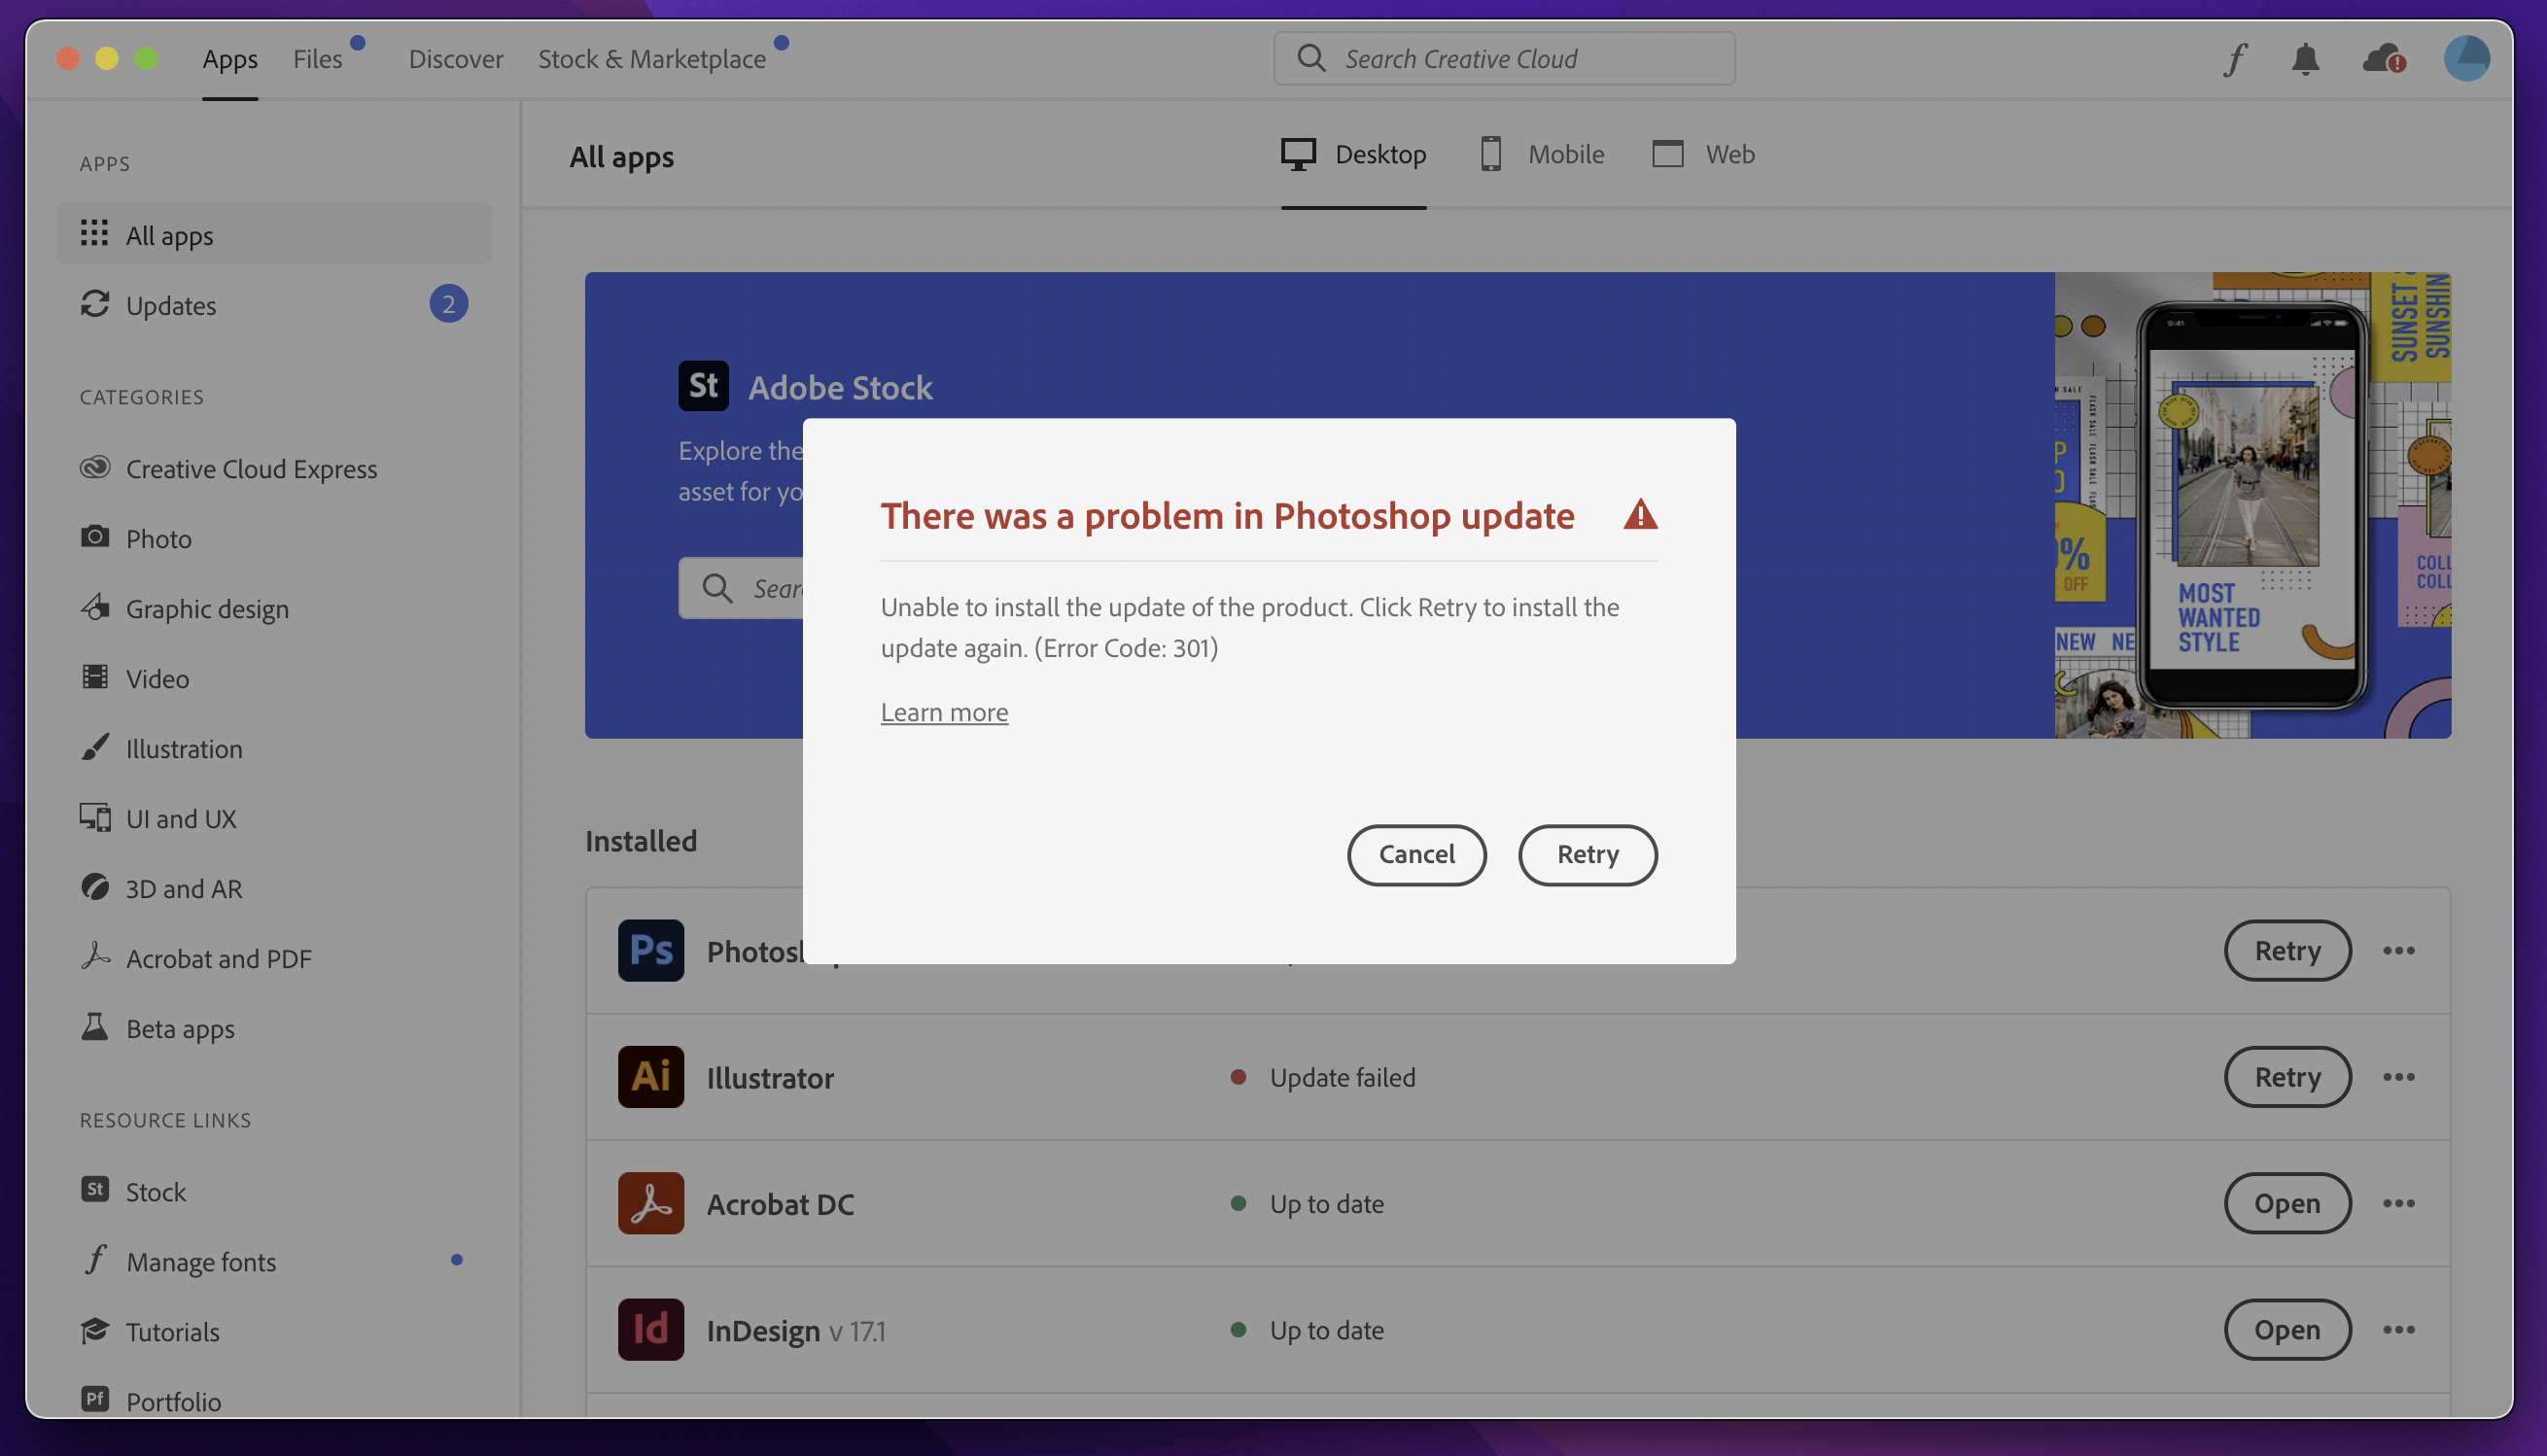This screenshot has height=1456, width=2547.
Task: Open the Photo category
Action: click(274, 538)
